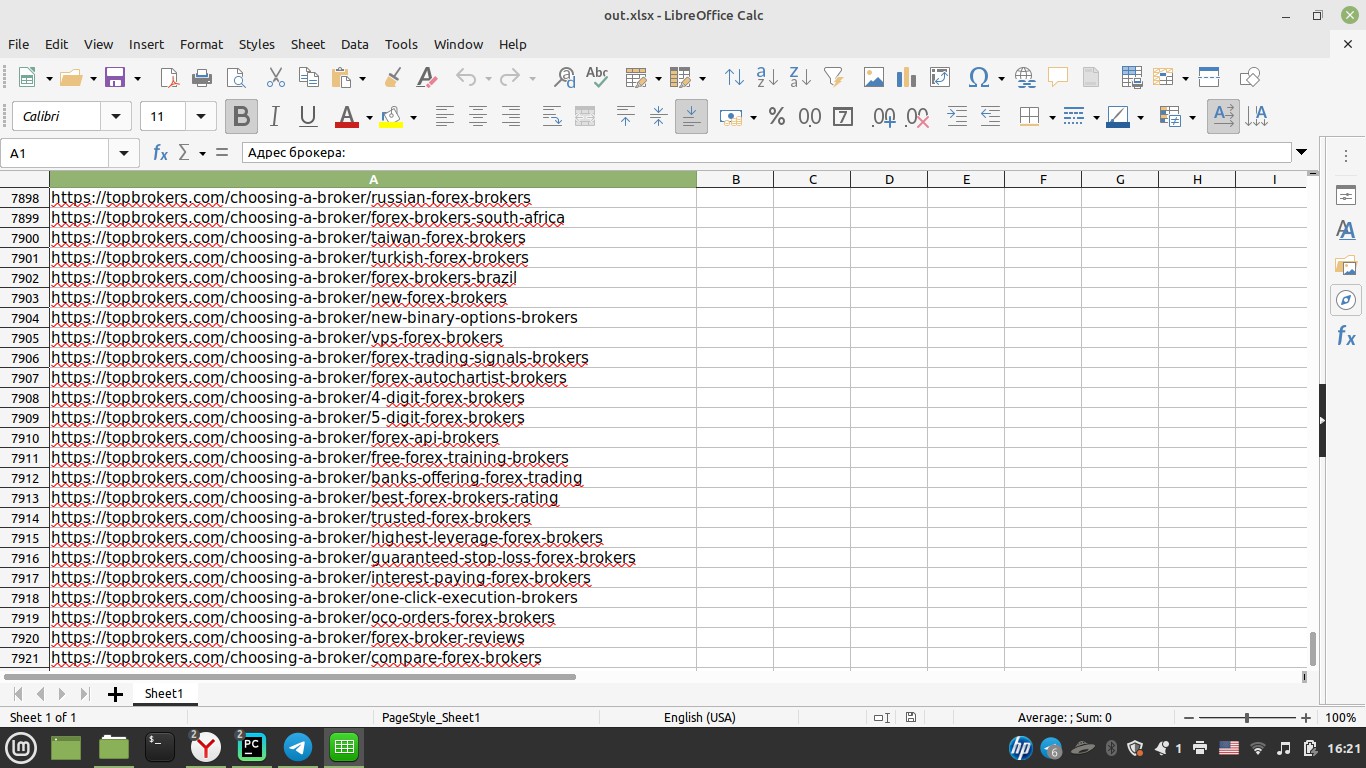The image size is (1366, 768).
Task: Apply the red font color swatch
Action: 346,117
